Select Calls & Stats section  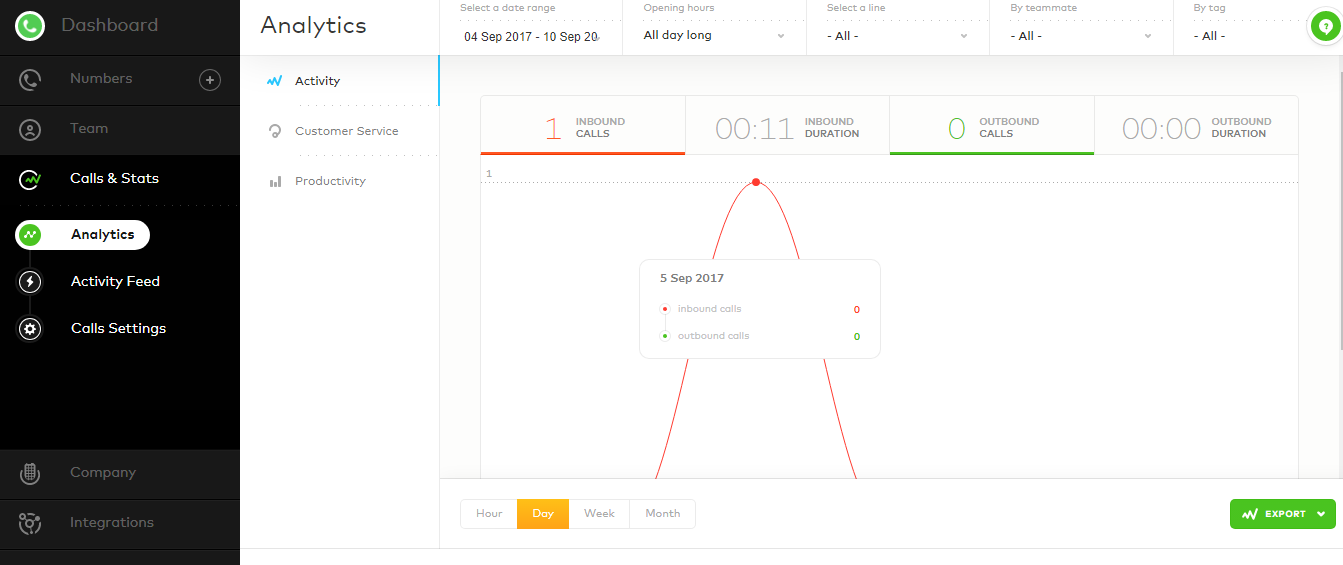pos(114,179)
